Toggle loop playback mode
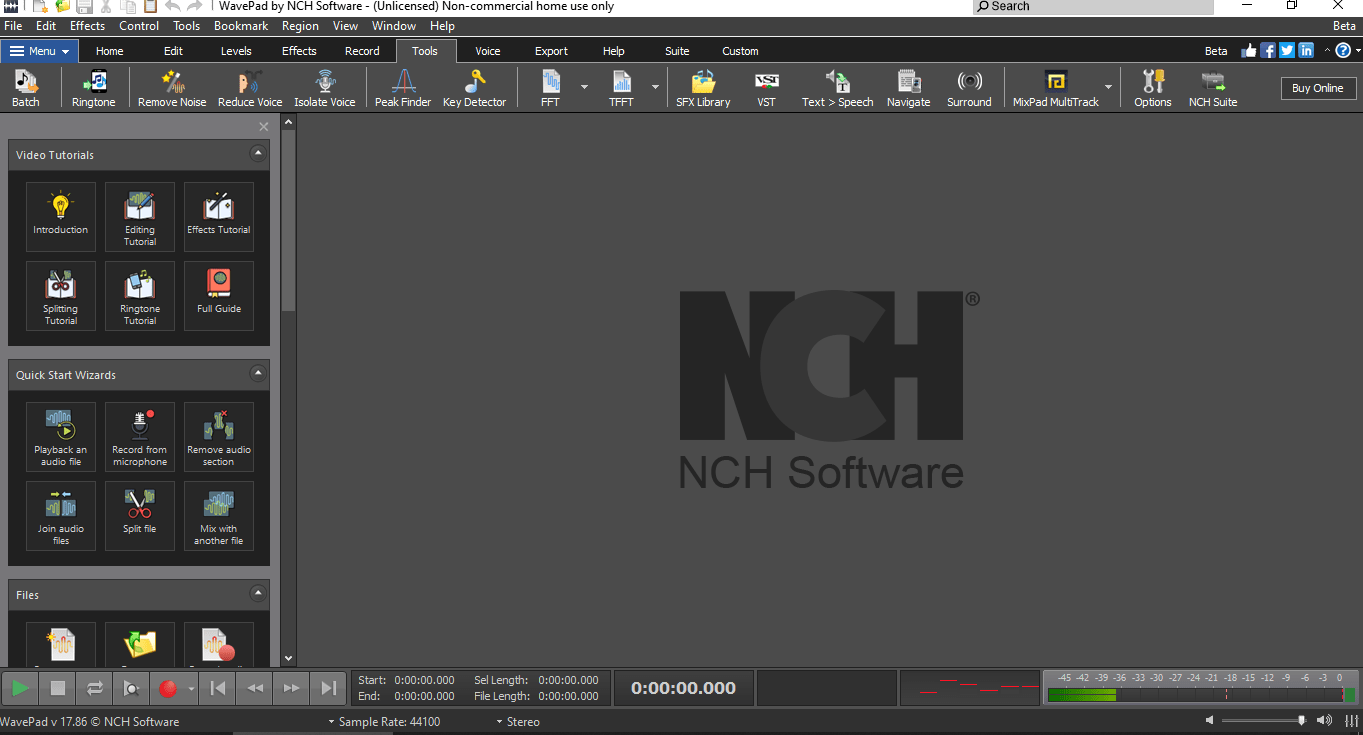The height and width of the screenshot is (735, 1363). tap(95, 688)
